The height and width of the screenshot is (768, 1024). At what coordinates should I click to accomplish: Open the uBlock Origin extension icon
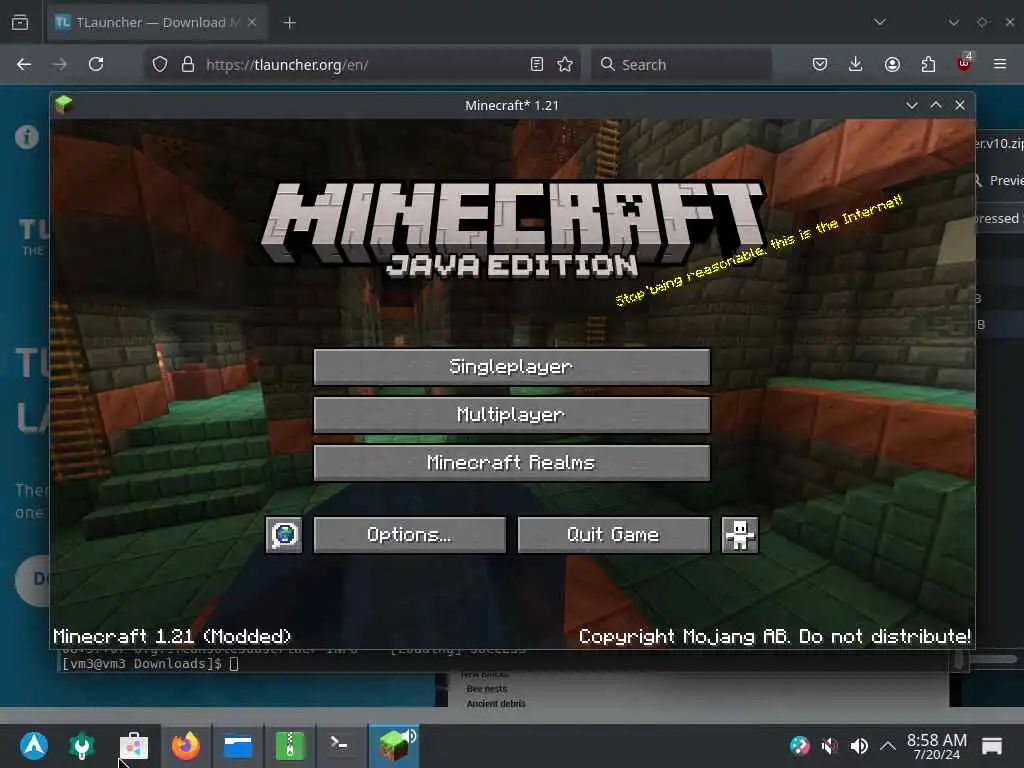(x=964, y=63)
